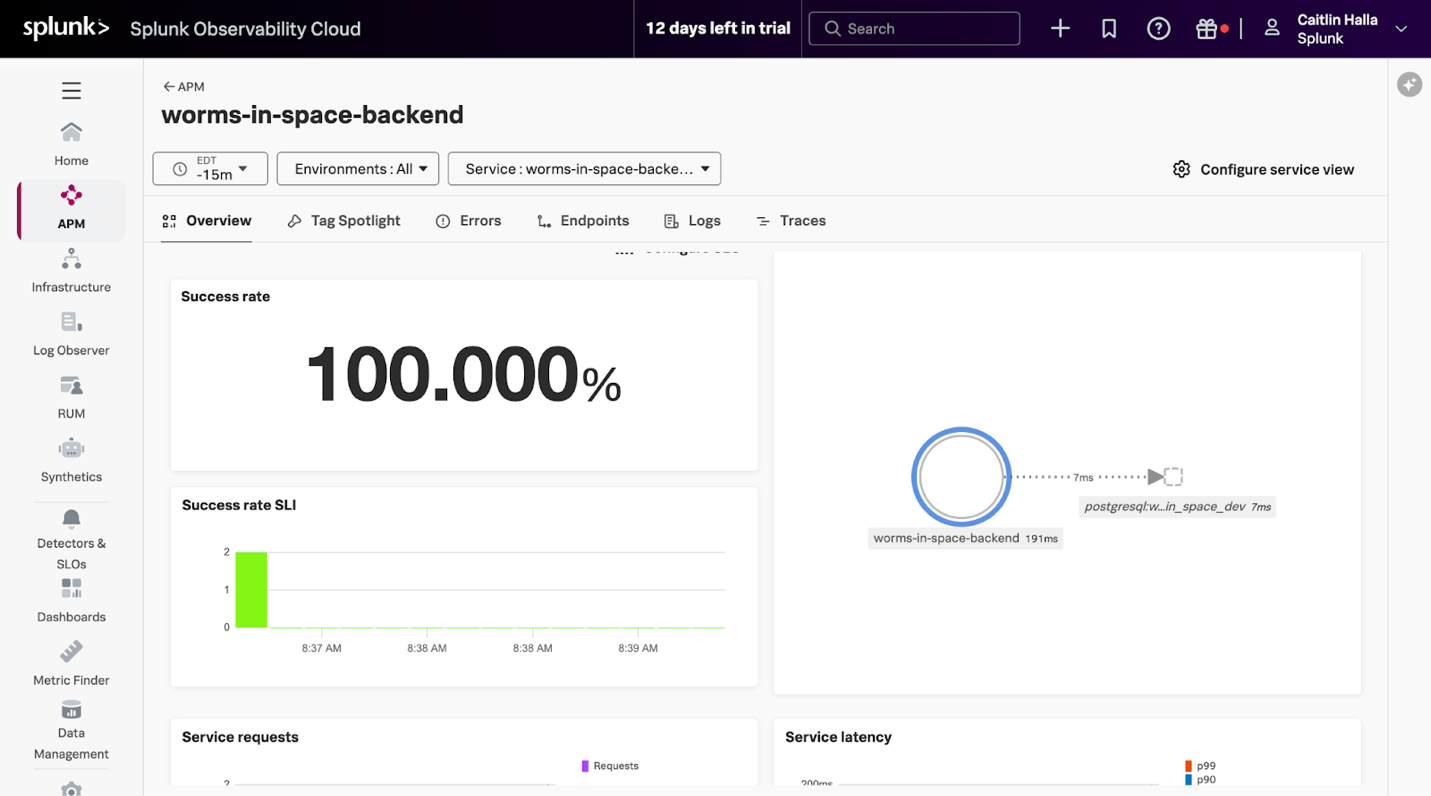Open the help menu question mark icon
The image size is (1431, 796).
pyautogui.click(x=1158, y=28)
